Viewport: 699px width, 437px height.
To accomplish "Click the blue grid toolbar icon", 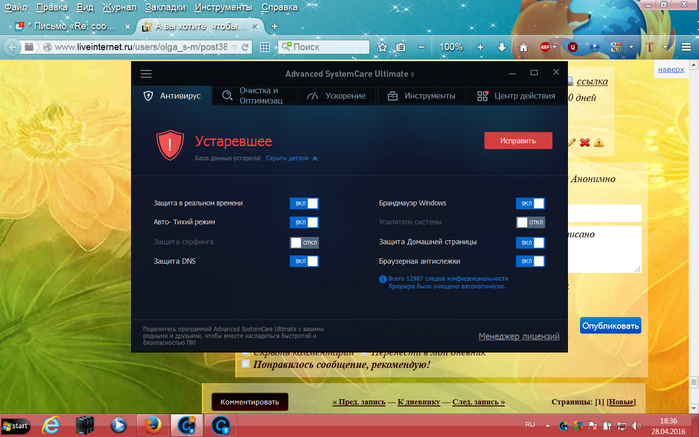I will click(265, 47).
